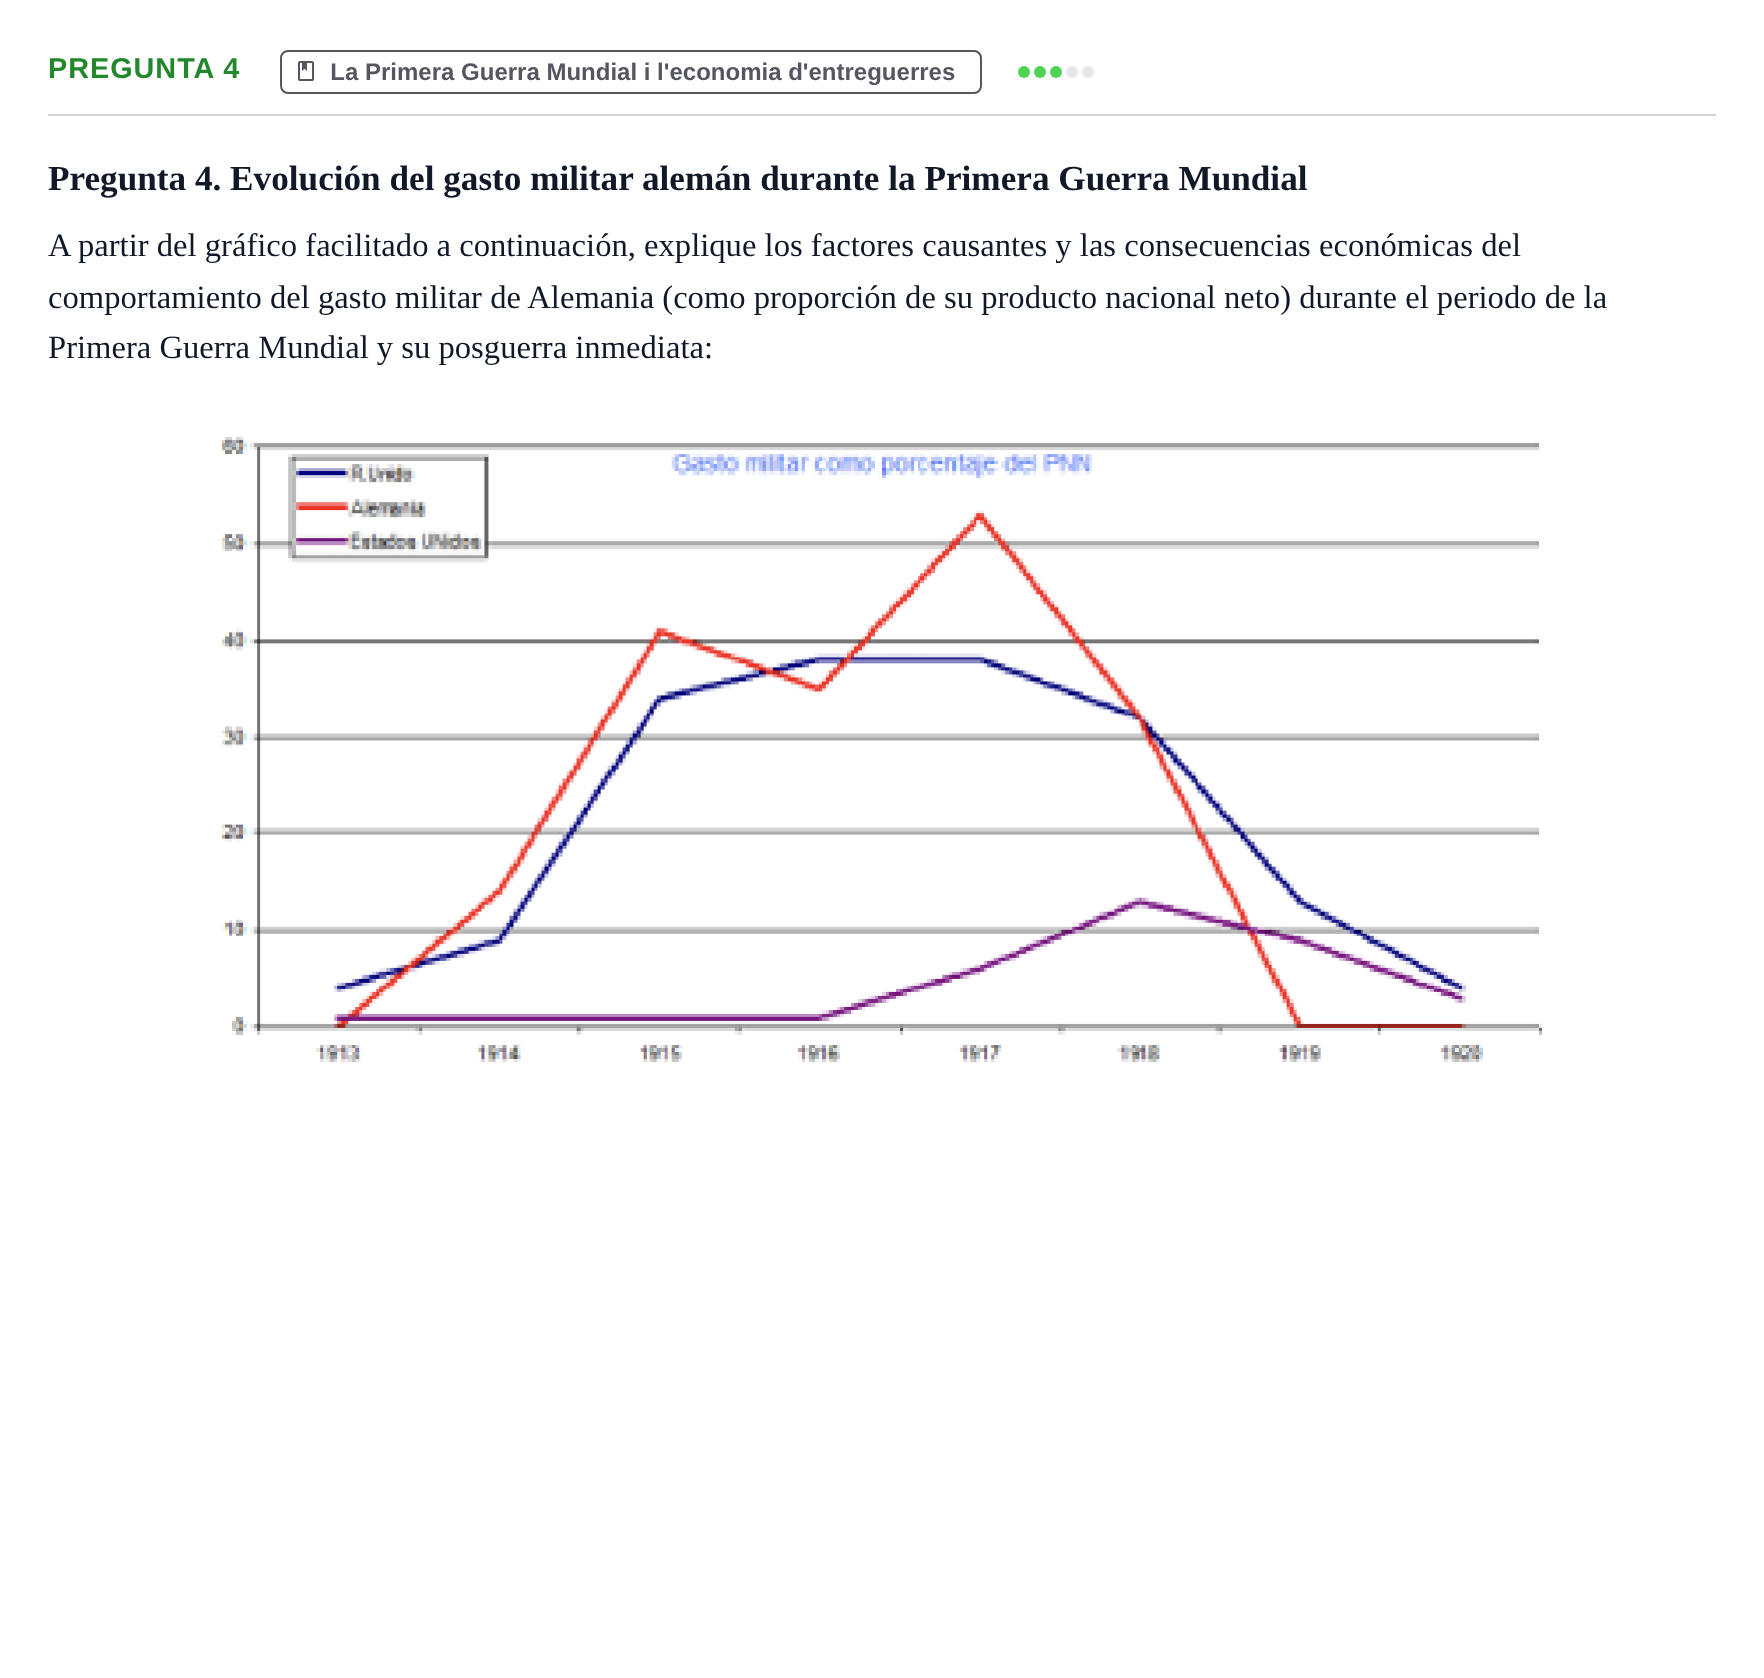1764x1678 pixels.
Task: Click the red line's peak at 1917
Action: [979, 515]
